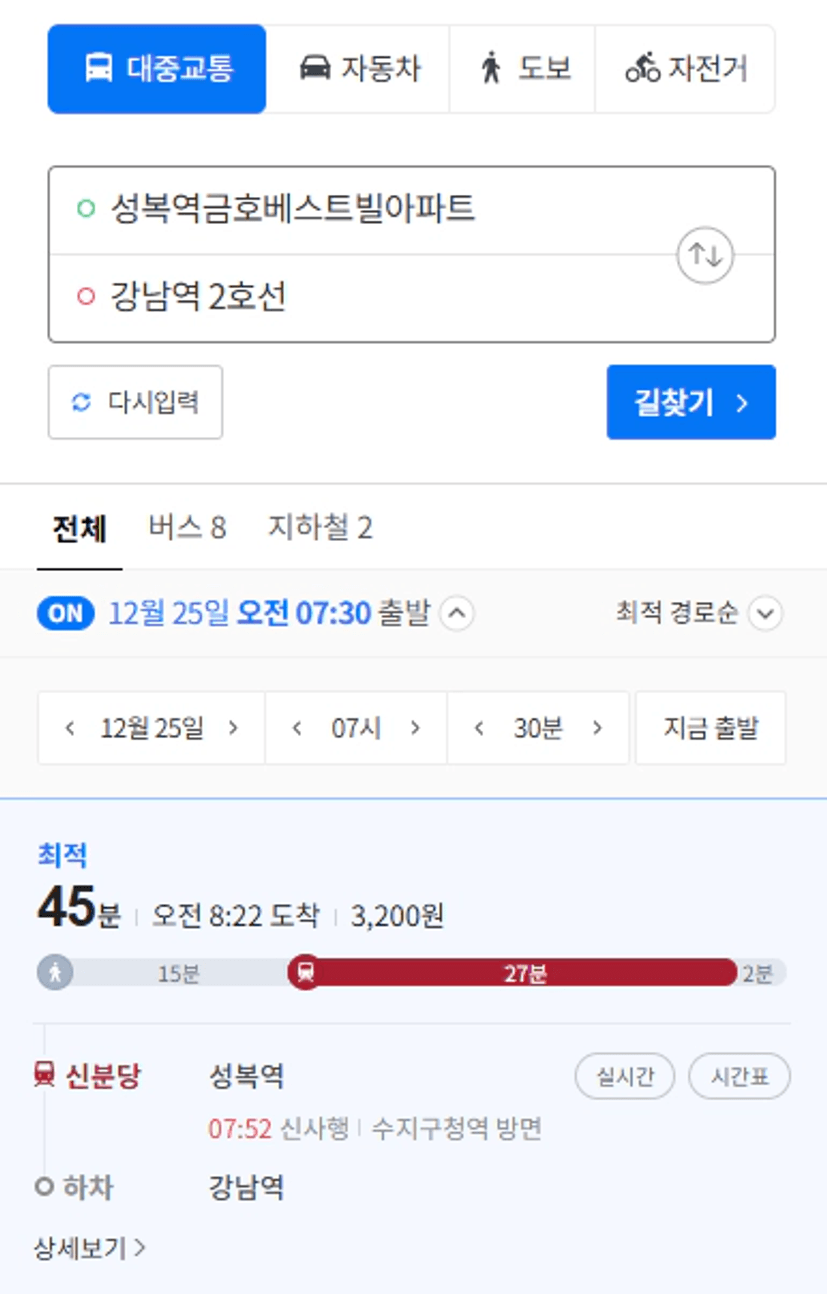This screenshot has width=827, height=1294.
Task: Click the 다시입력 reset button
Action: 135,402
